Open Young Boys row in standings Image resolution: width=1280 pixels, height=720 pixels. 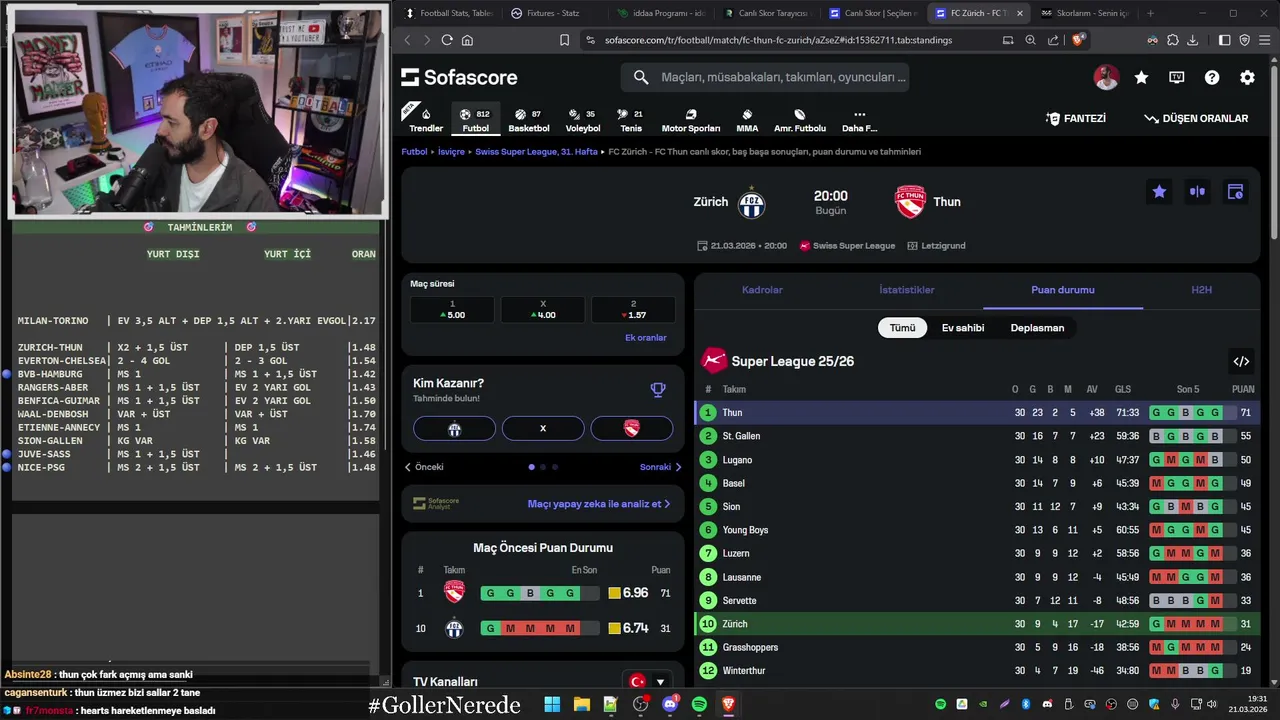tap(977, 530)
